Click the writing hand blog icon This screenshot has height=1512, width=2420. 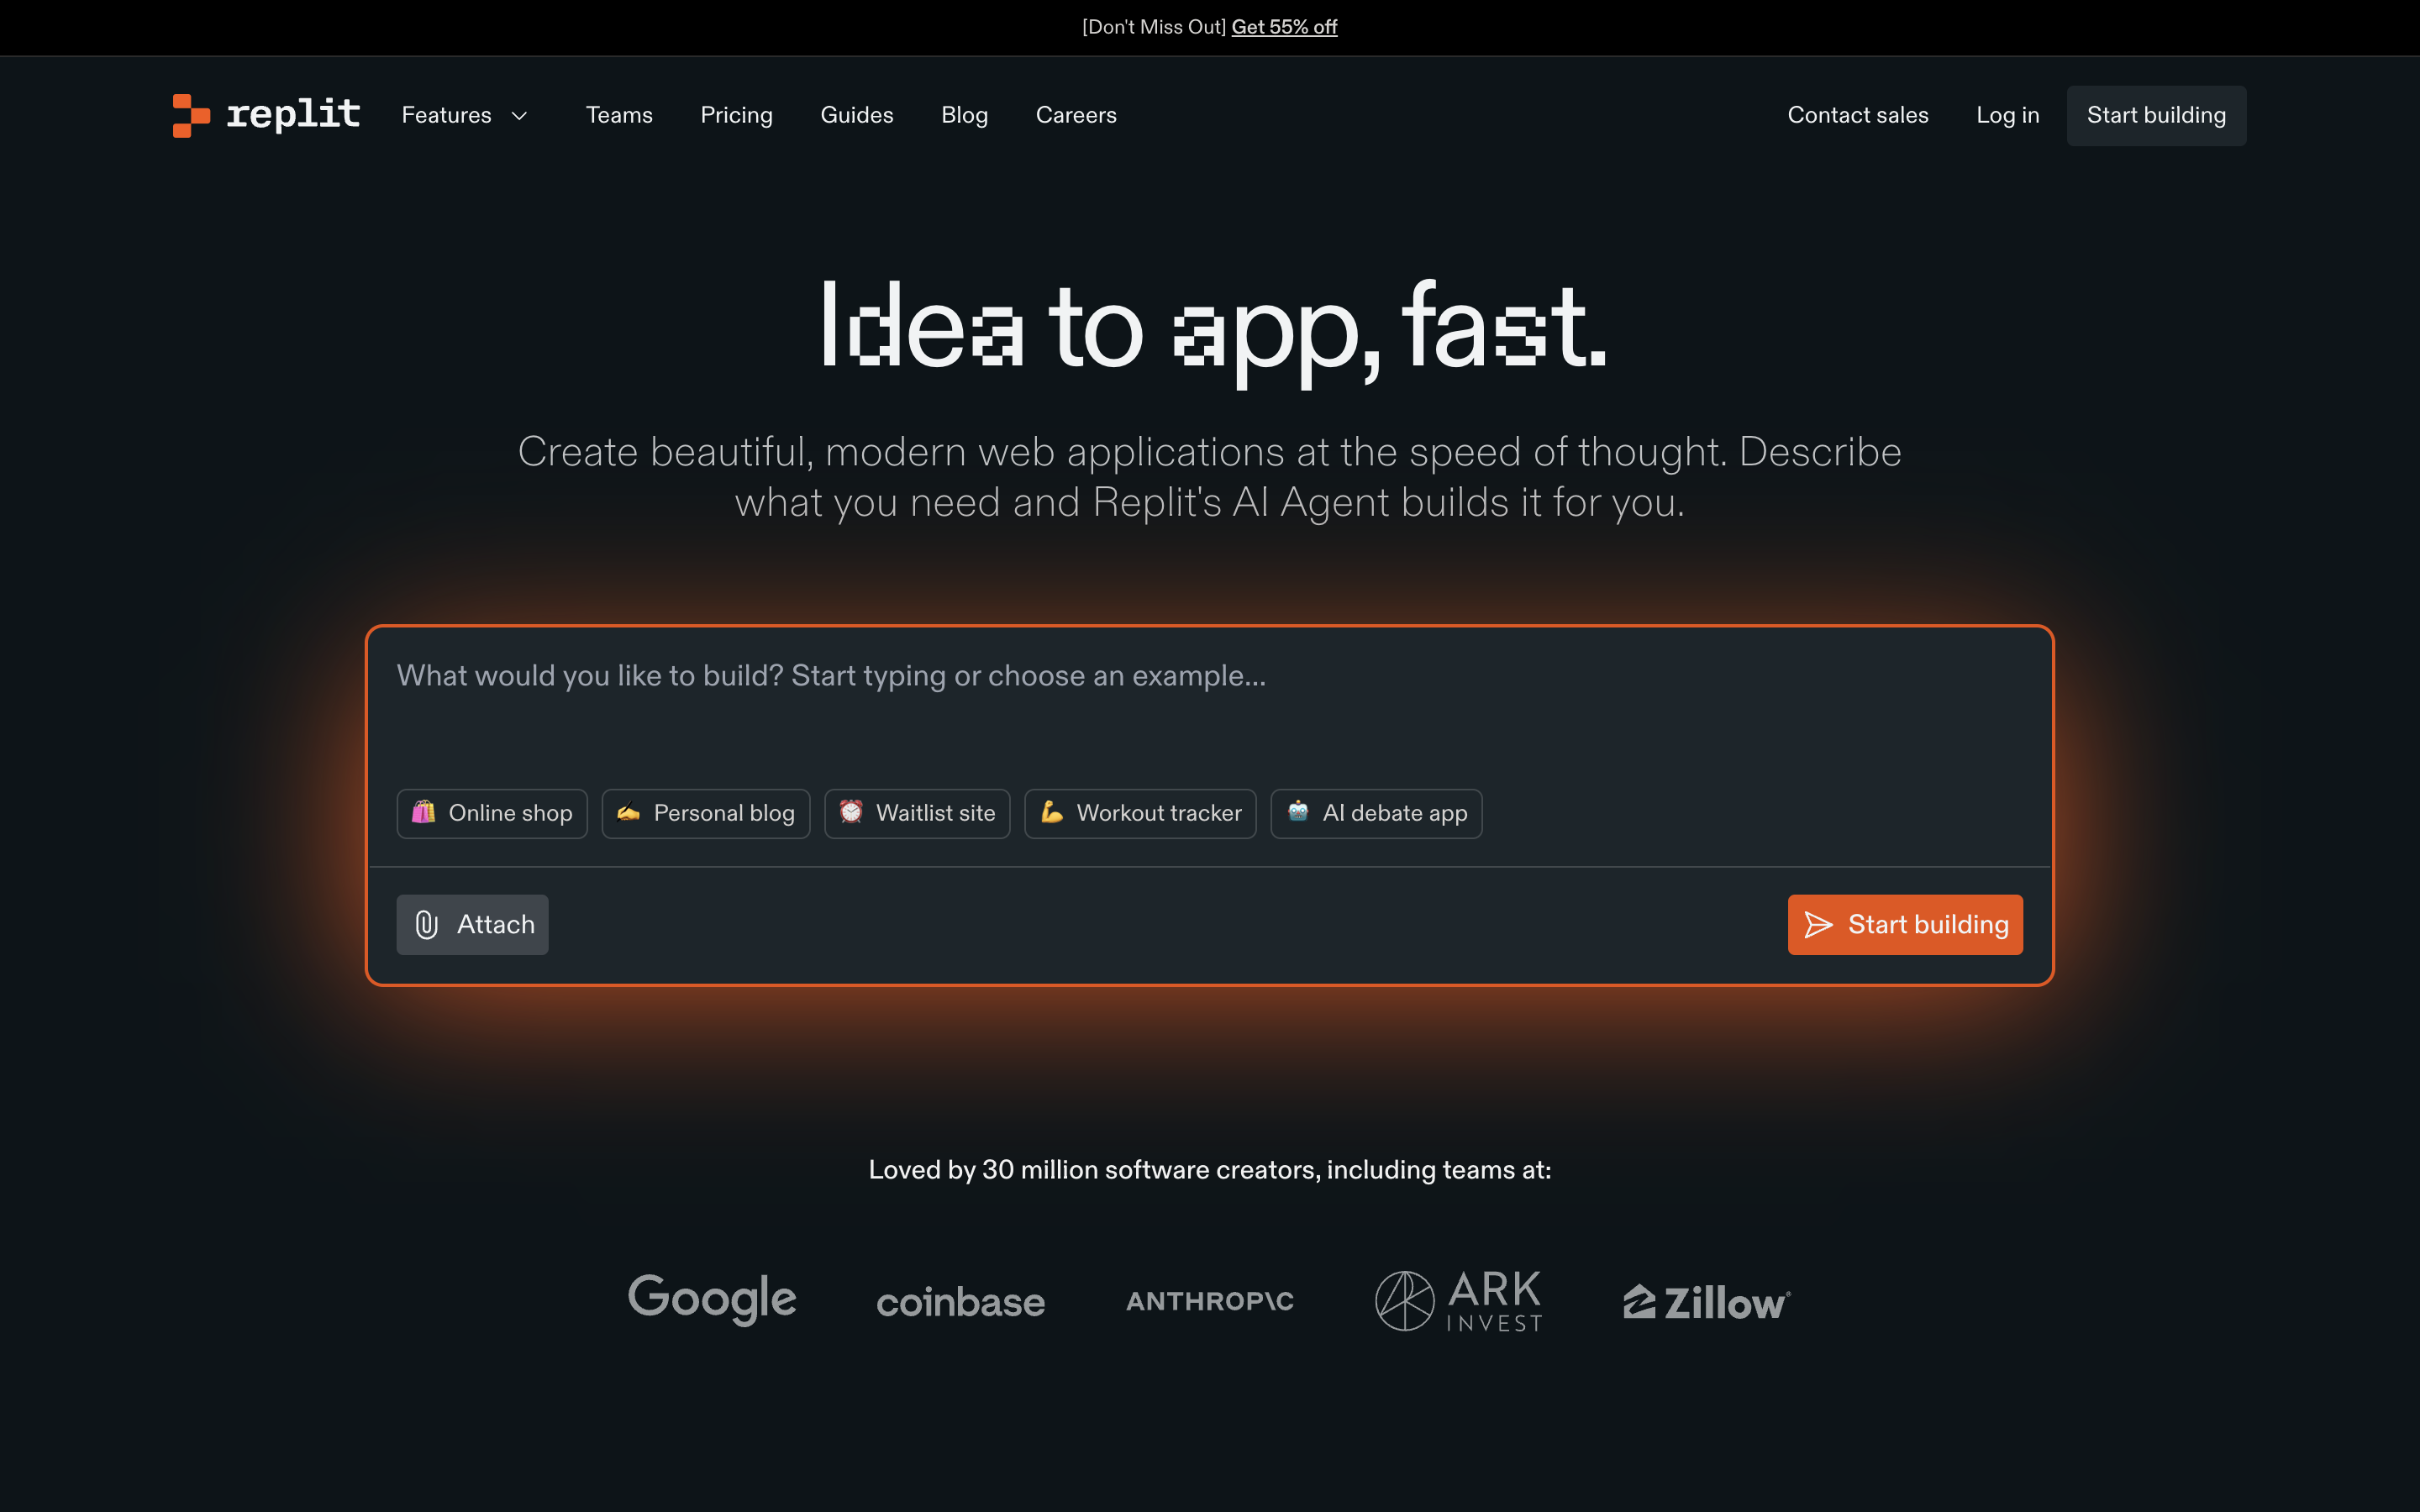pos(628,812)
